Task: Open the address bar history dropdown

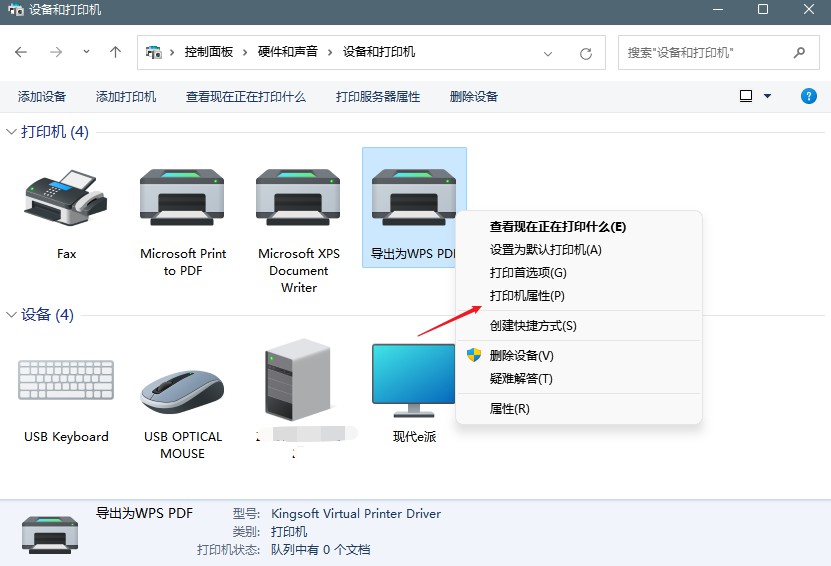Action: 548,52
